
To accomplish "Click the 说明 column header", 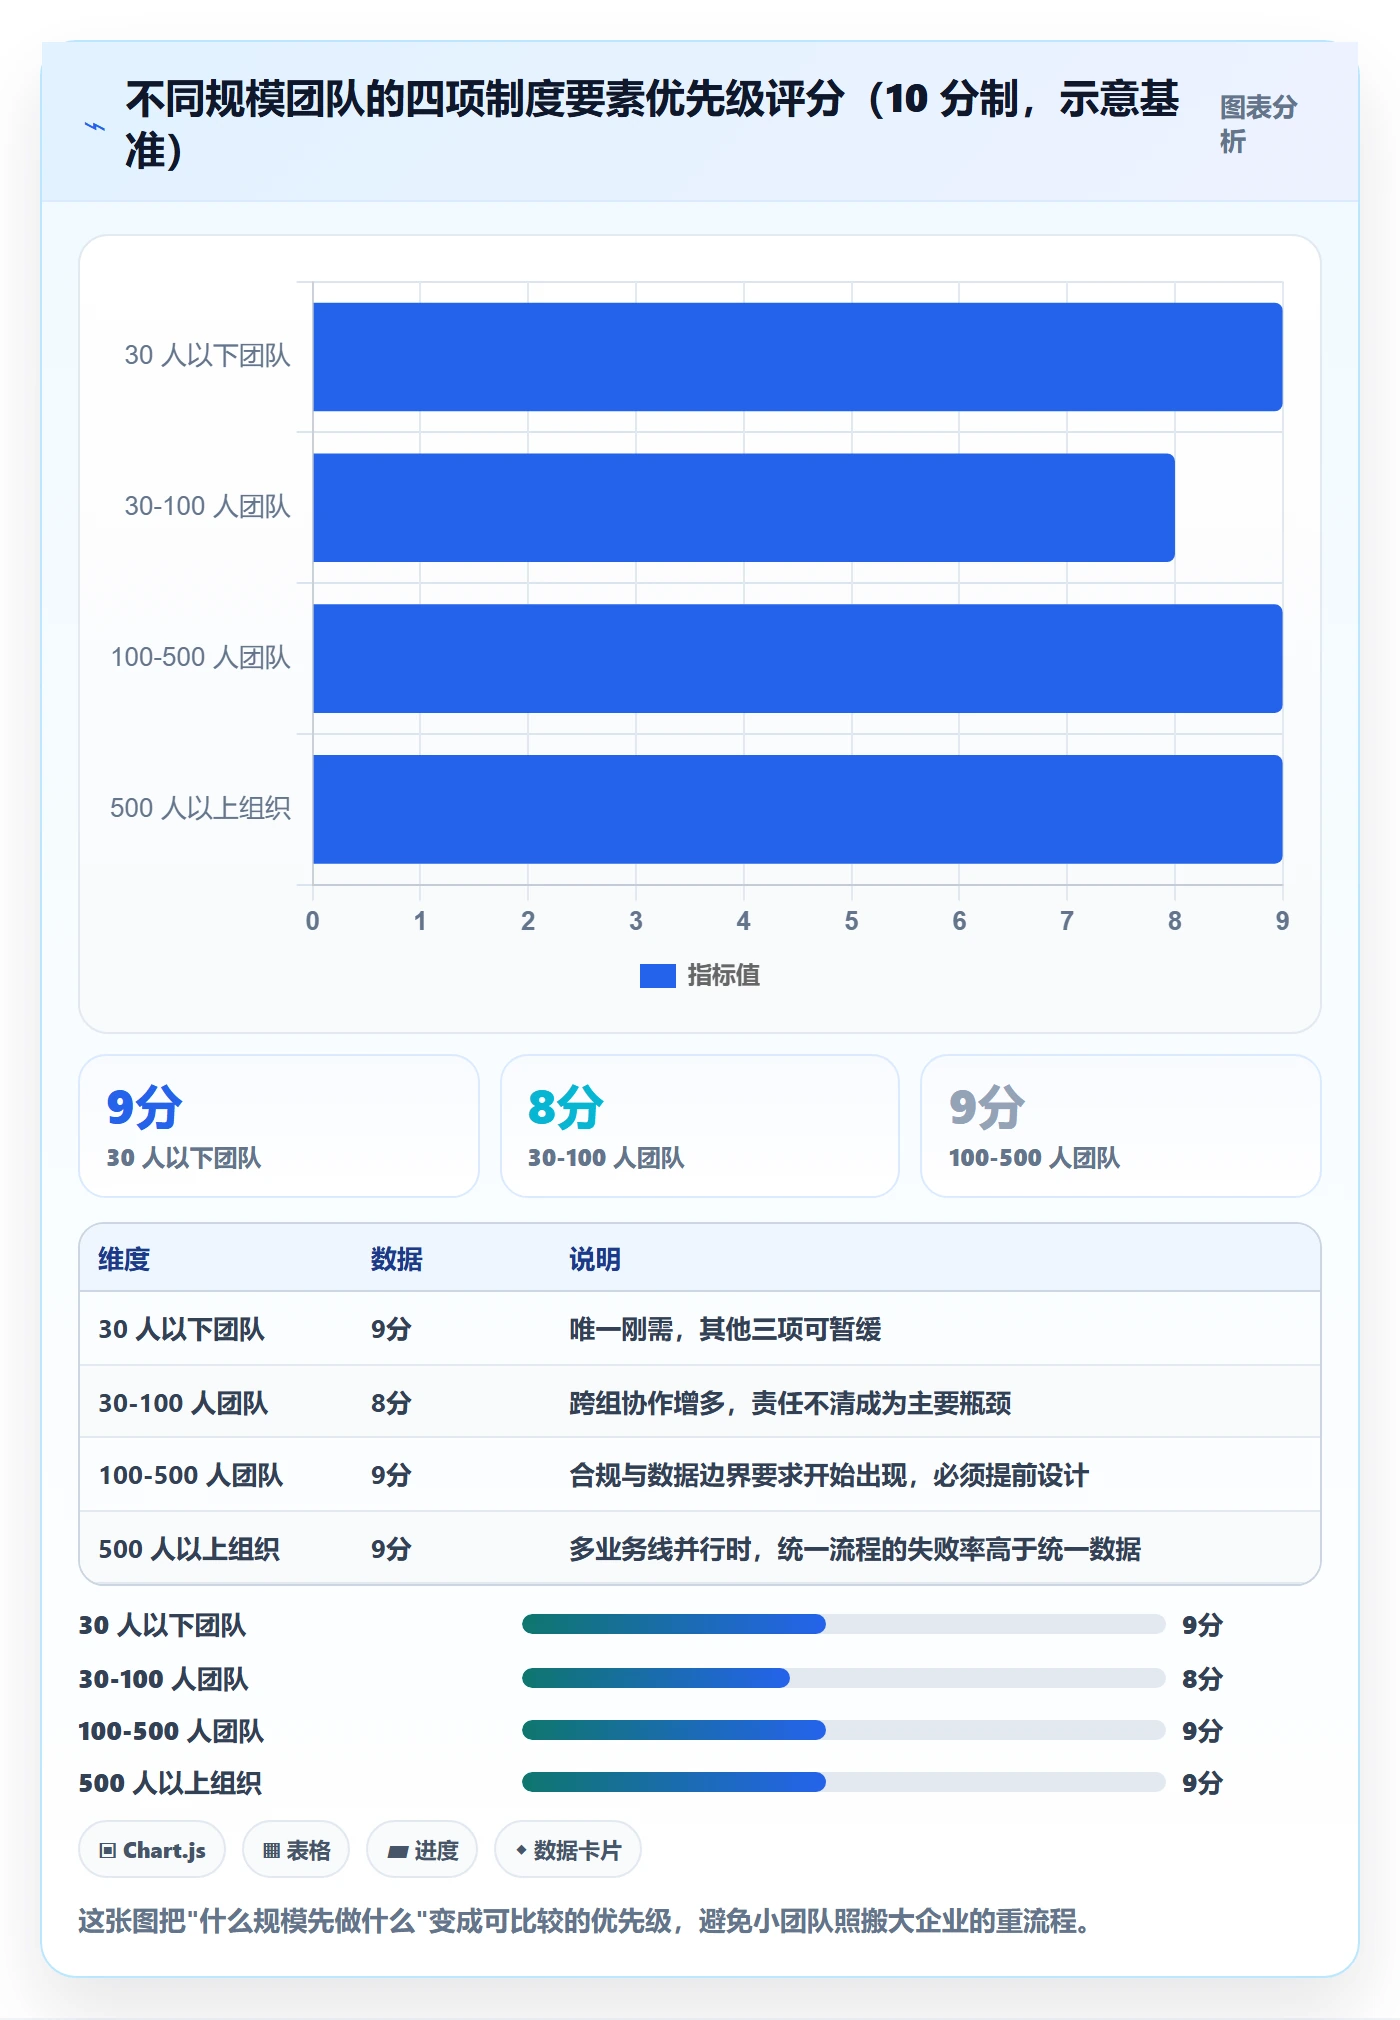I will (595, 1259).
